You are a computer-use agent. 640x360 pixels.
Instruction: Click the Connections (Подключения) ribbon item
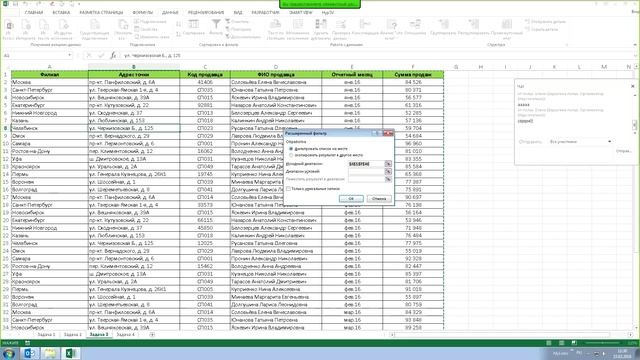pyautogui.click(x=151, y=22)
